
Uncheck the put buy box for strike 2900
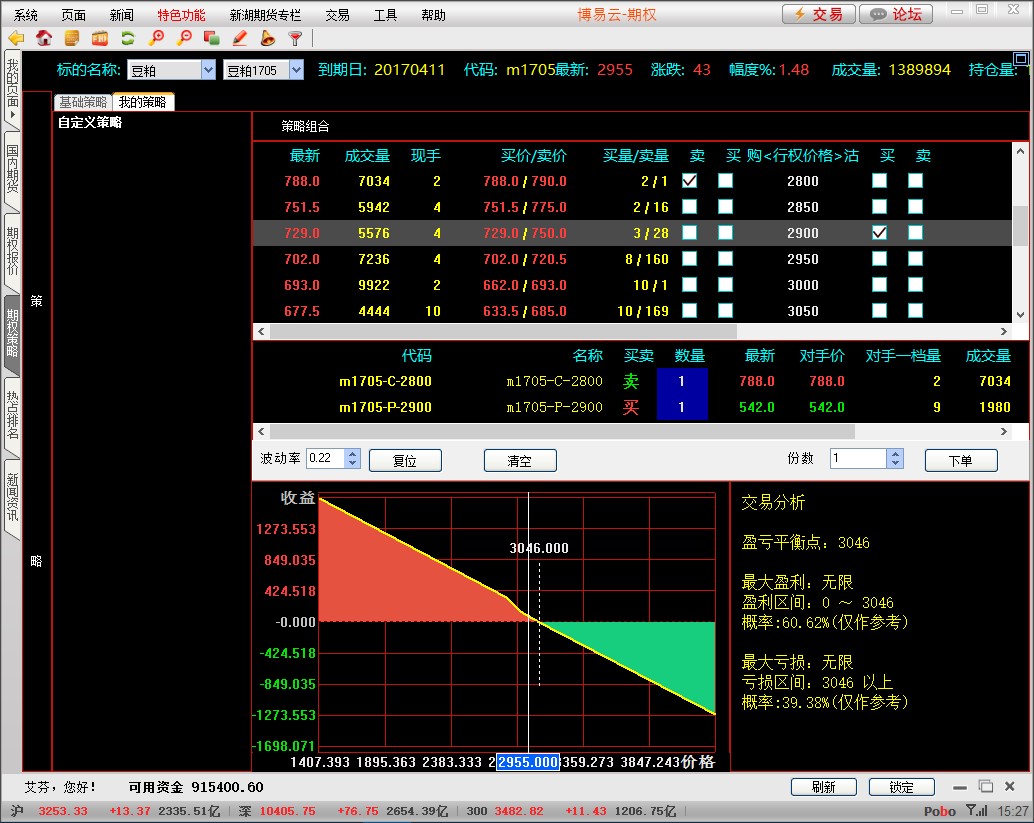[x=879, y=233]
